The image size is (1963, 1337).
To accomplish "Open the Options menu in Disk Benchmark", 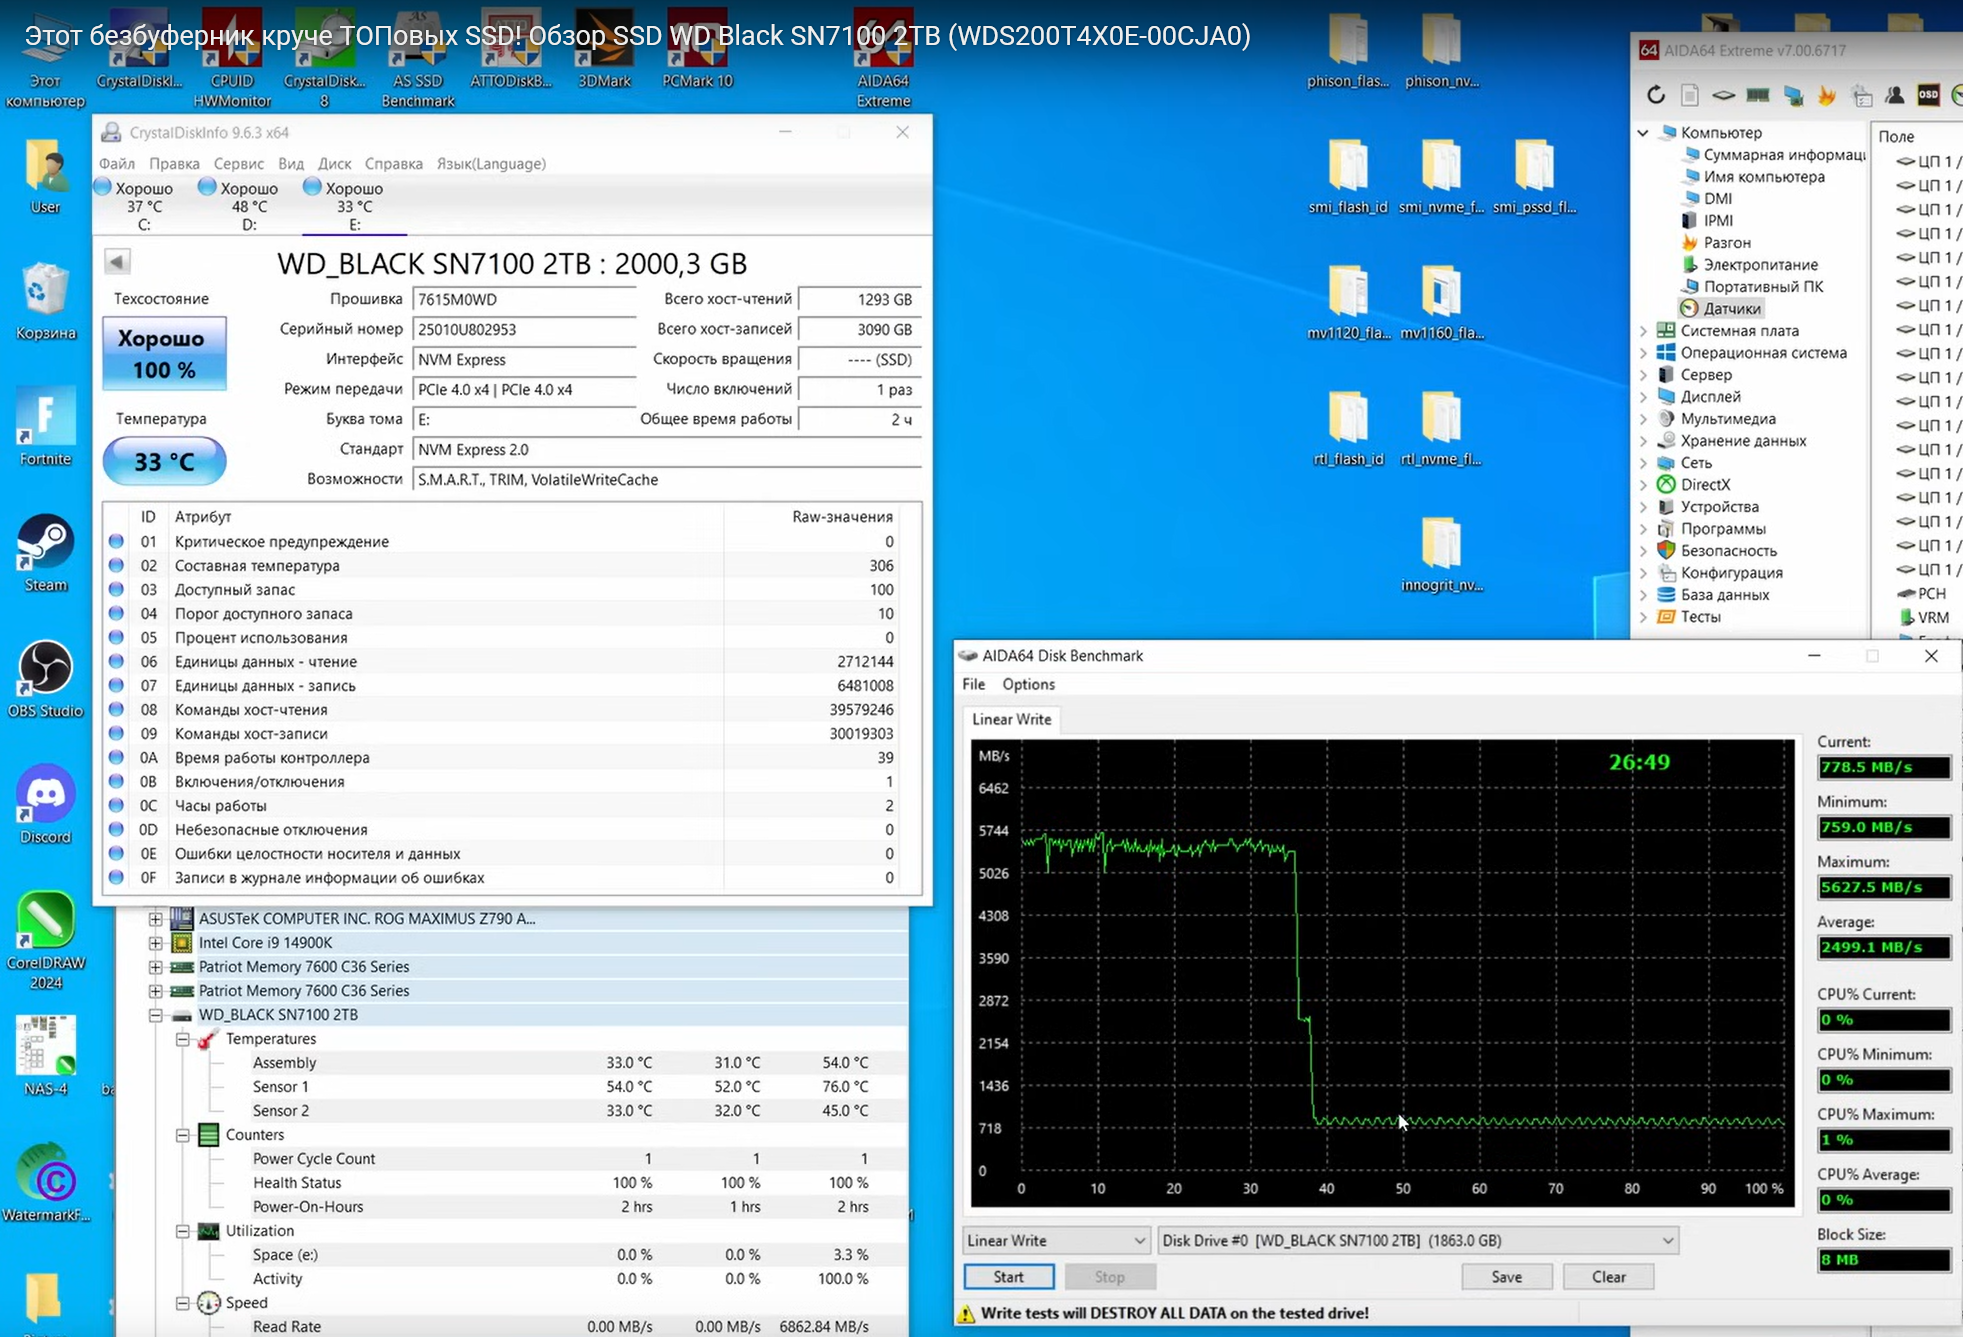I will click(1028, 684).
